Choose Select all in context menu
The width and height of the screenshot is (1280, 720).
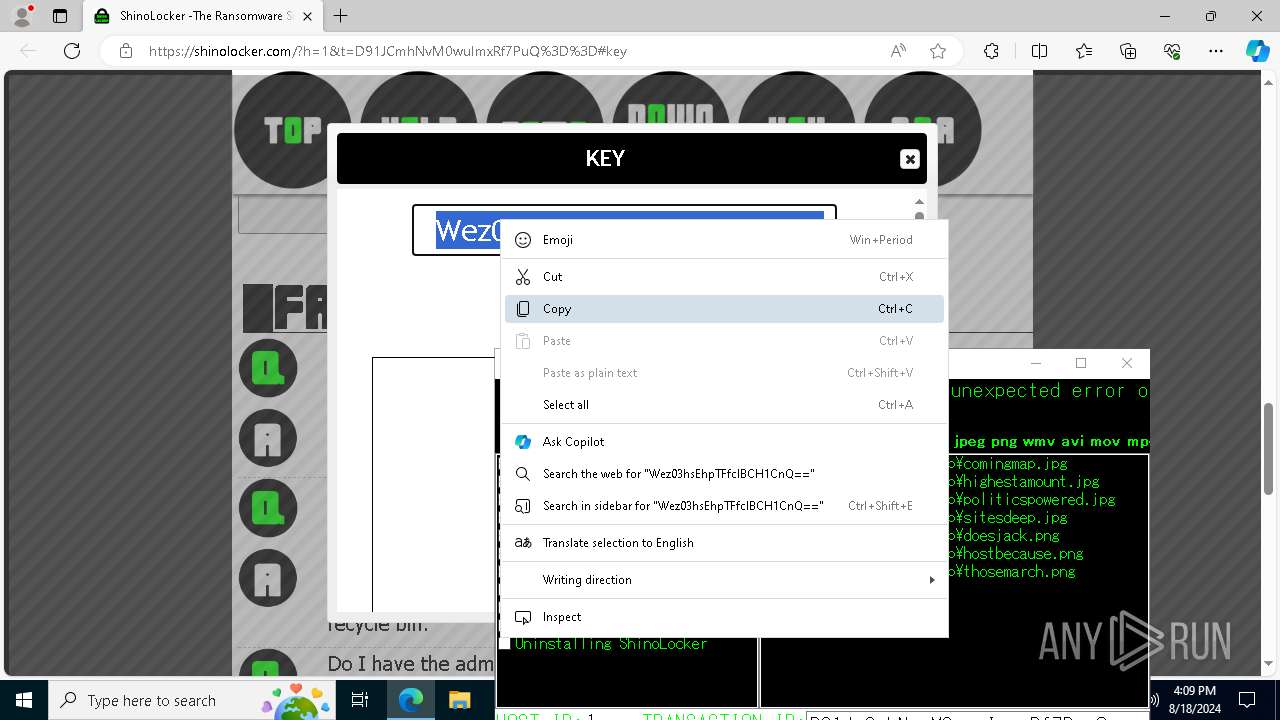724,405
